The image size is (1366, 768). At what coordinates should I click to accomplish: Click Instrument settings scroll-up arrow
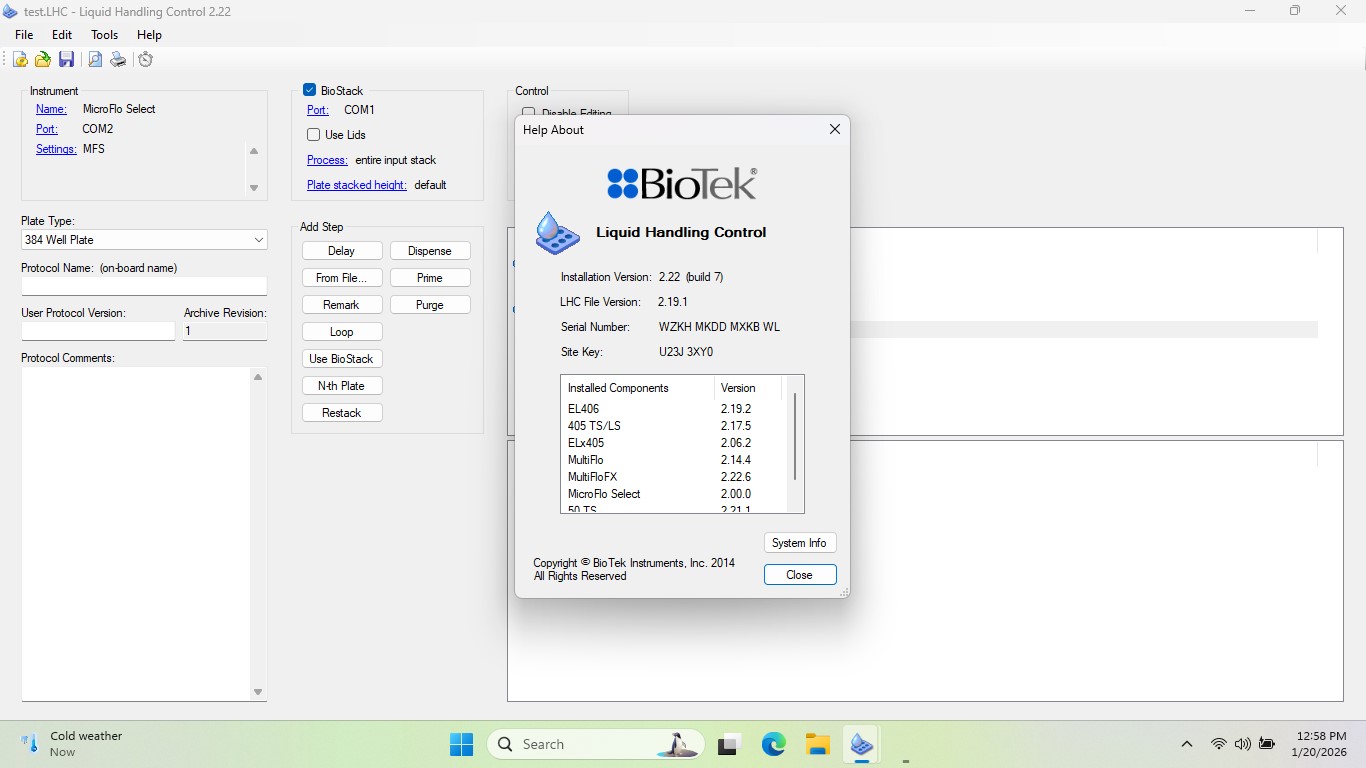tap(254, 151)
